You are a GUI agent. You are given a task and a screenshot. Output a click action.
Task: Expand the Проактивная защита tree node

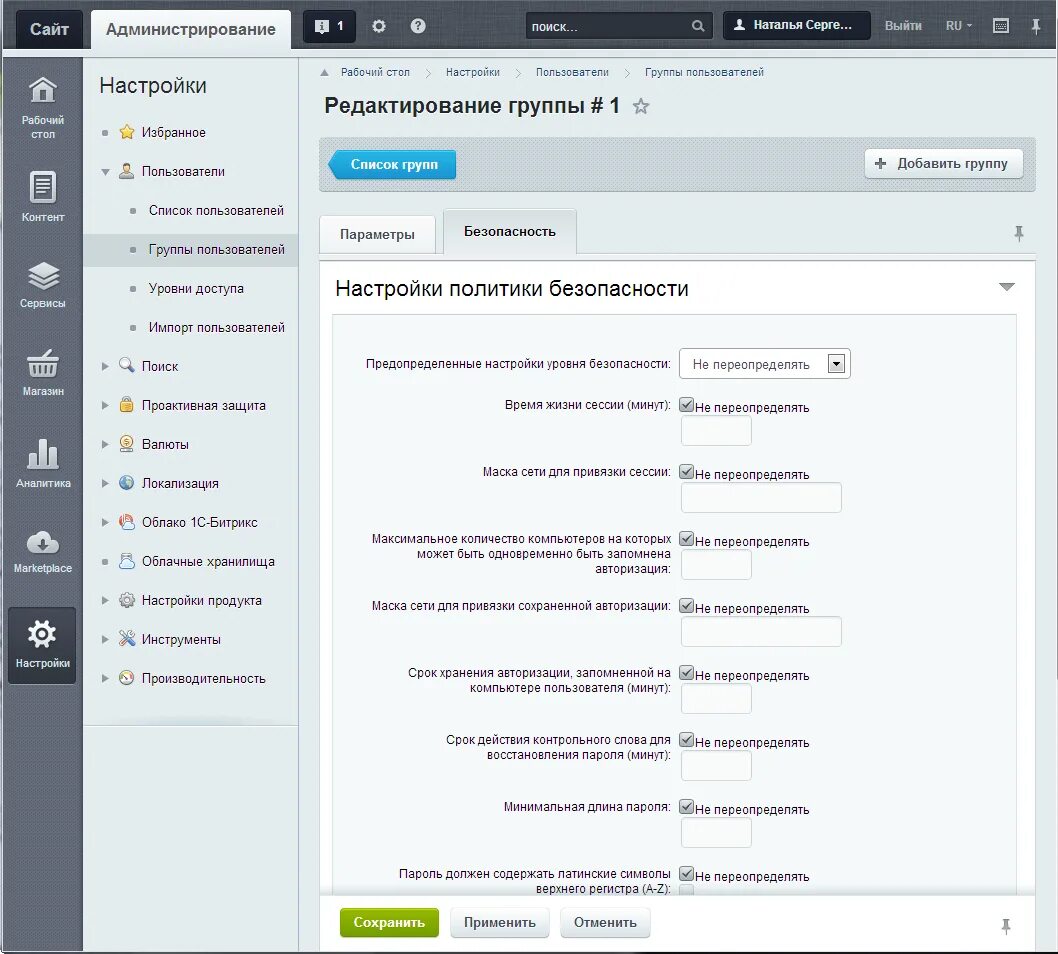105,405
